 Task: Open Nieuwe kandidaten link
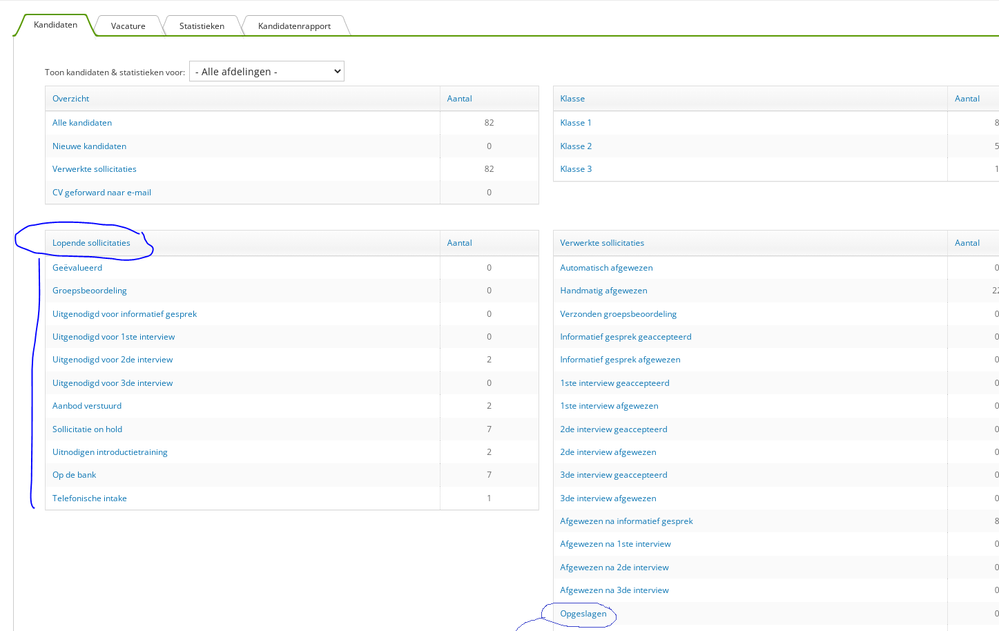click(x=89, y=146)
